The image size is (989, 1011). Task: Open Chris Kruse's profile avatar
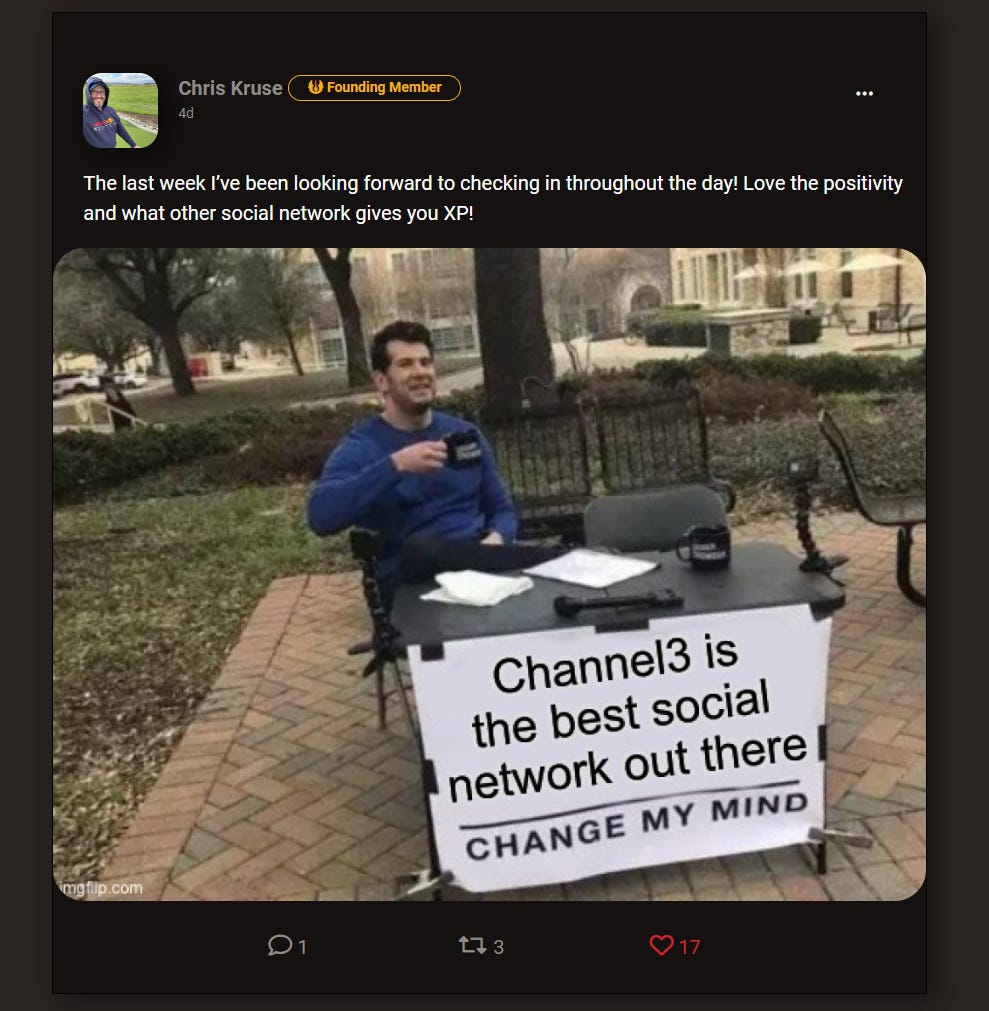click(x=121, y=110)
